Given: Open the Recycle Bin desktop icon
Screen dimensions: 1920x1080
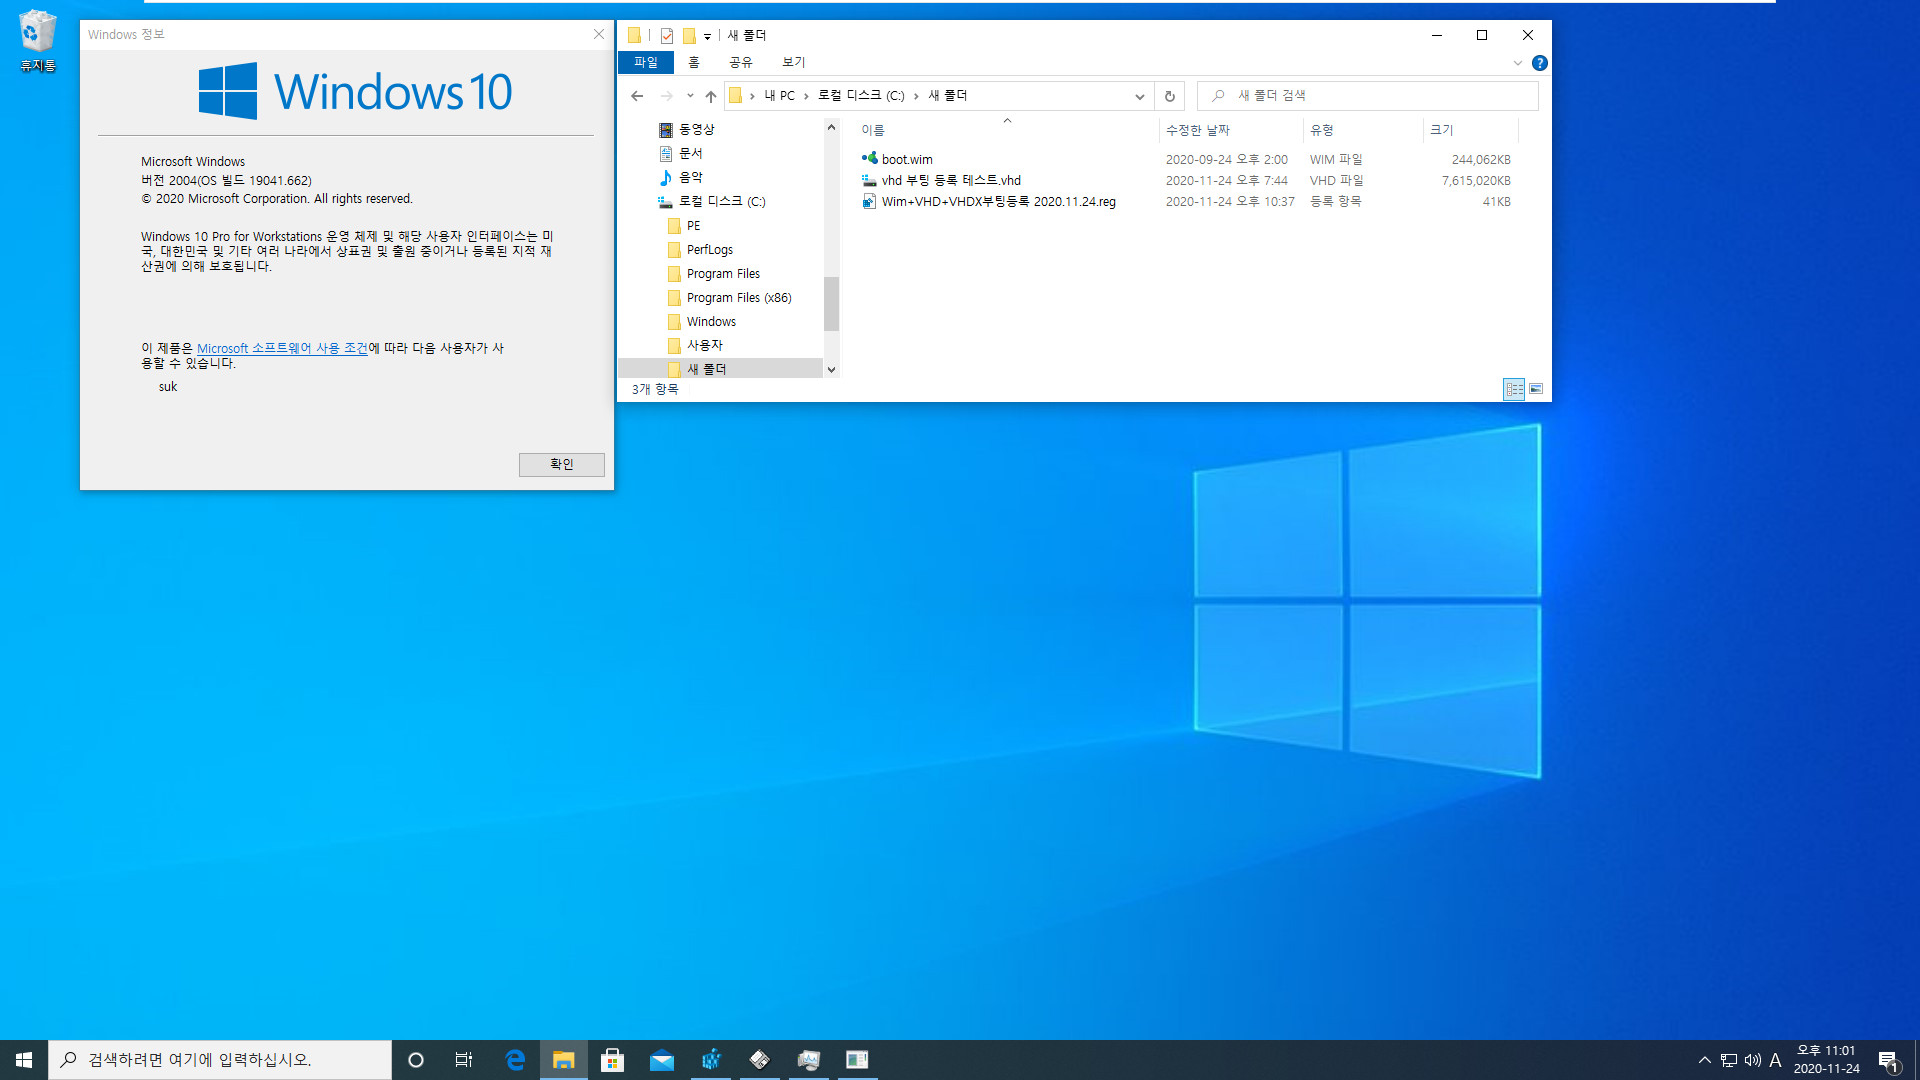Looking at the screenshot, I should (37, 42).
